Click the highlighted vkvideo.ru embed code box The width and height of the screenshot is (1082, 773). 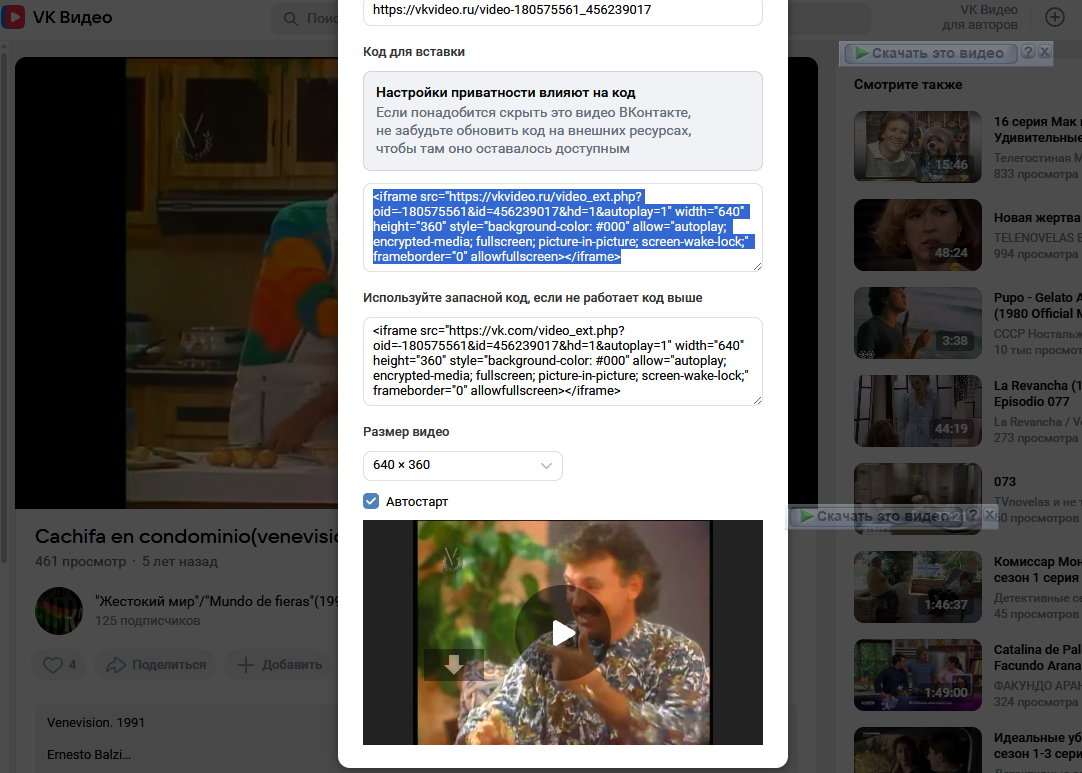[x=562, y=227]
